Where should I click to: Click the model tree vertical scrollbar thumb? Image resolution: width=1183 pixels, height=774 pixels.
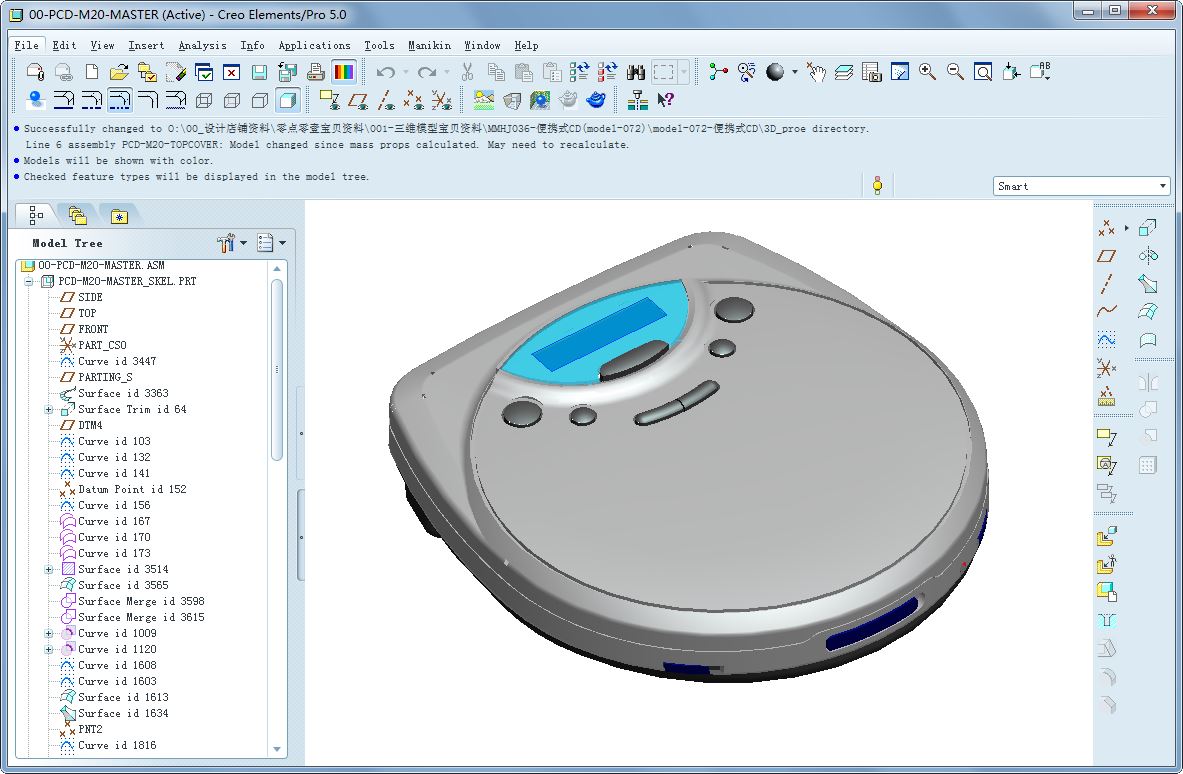pos(277,370)
